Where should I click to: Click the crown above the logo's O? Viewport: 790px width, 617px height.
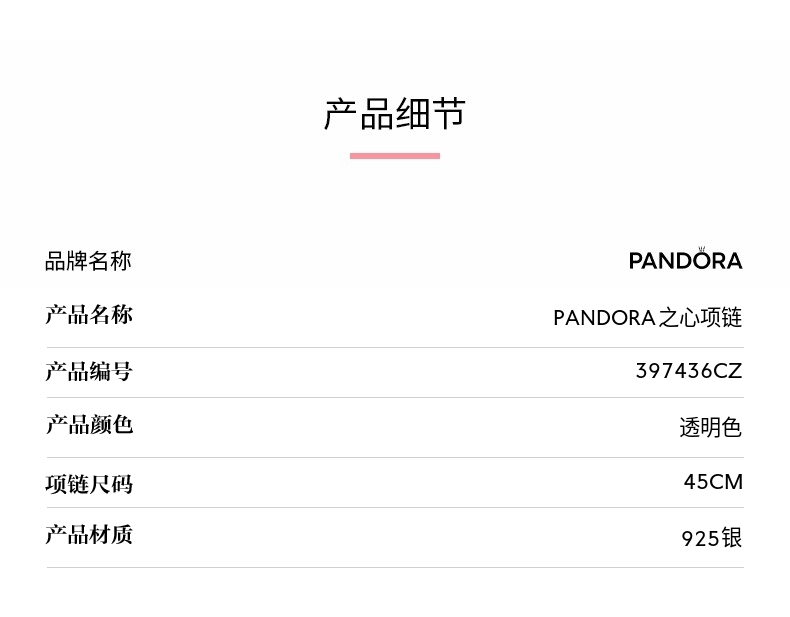(701, 249)
